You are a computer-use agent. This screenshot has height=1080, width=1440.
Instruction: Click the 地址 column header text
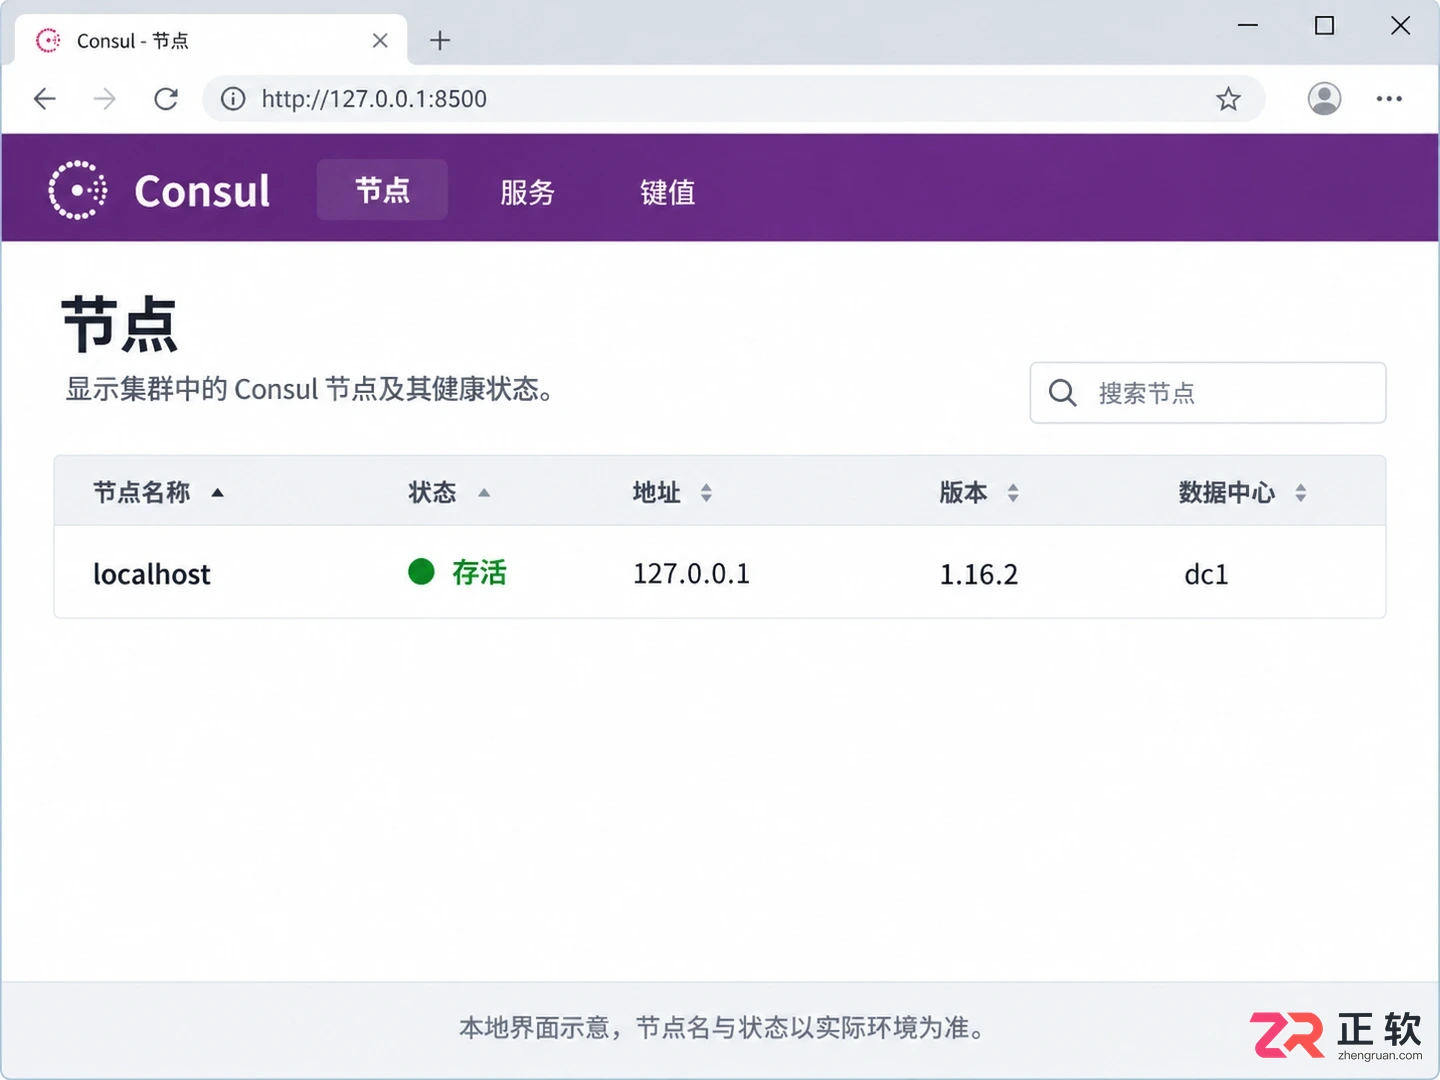click(x=656, y=493)
